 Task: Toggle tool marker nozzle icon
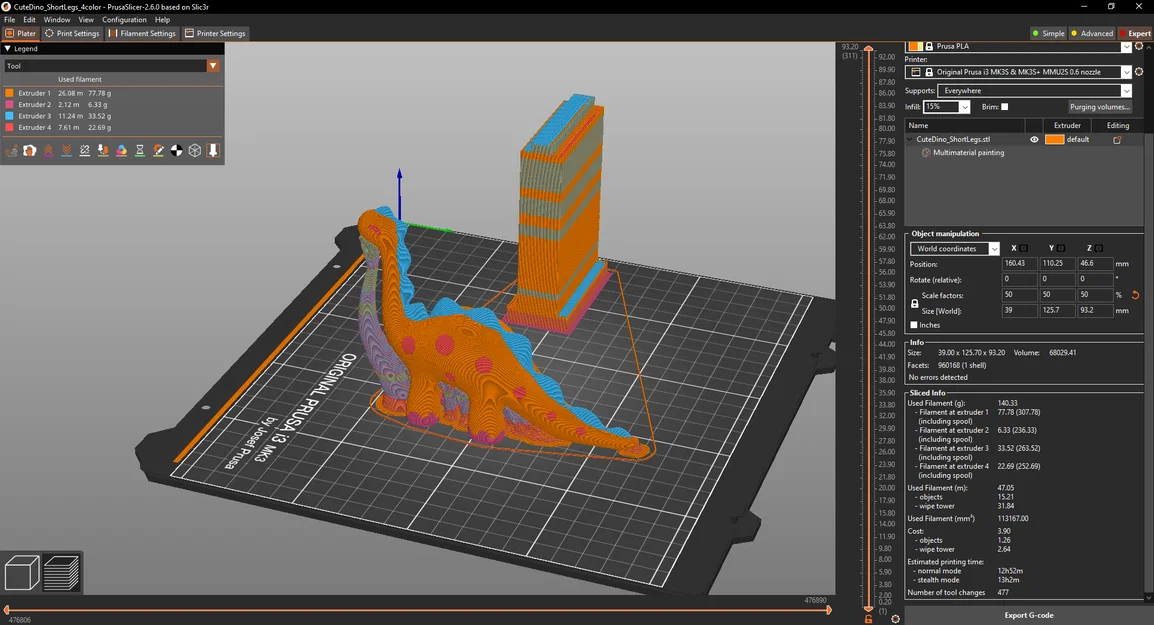[213, 150]
